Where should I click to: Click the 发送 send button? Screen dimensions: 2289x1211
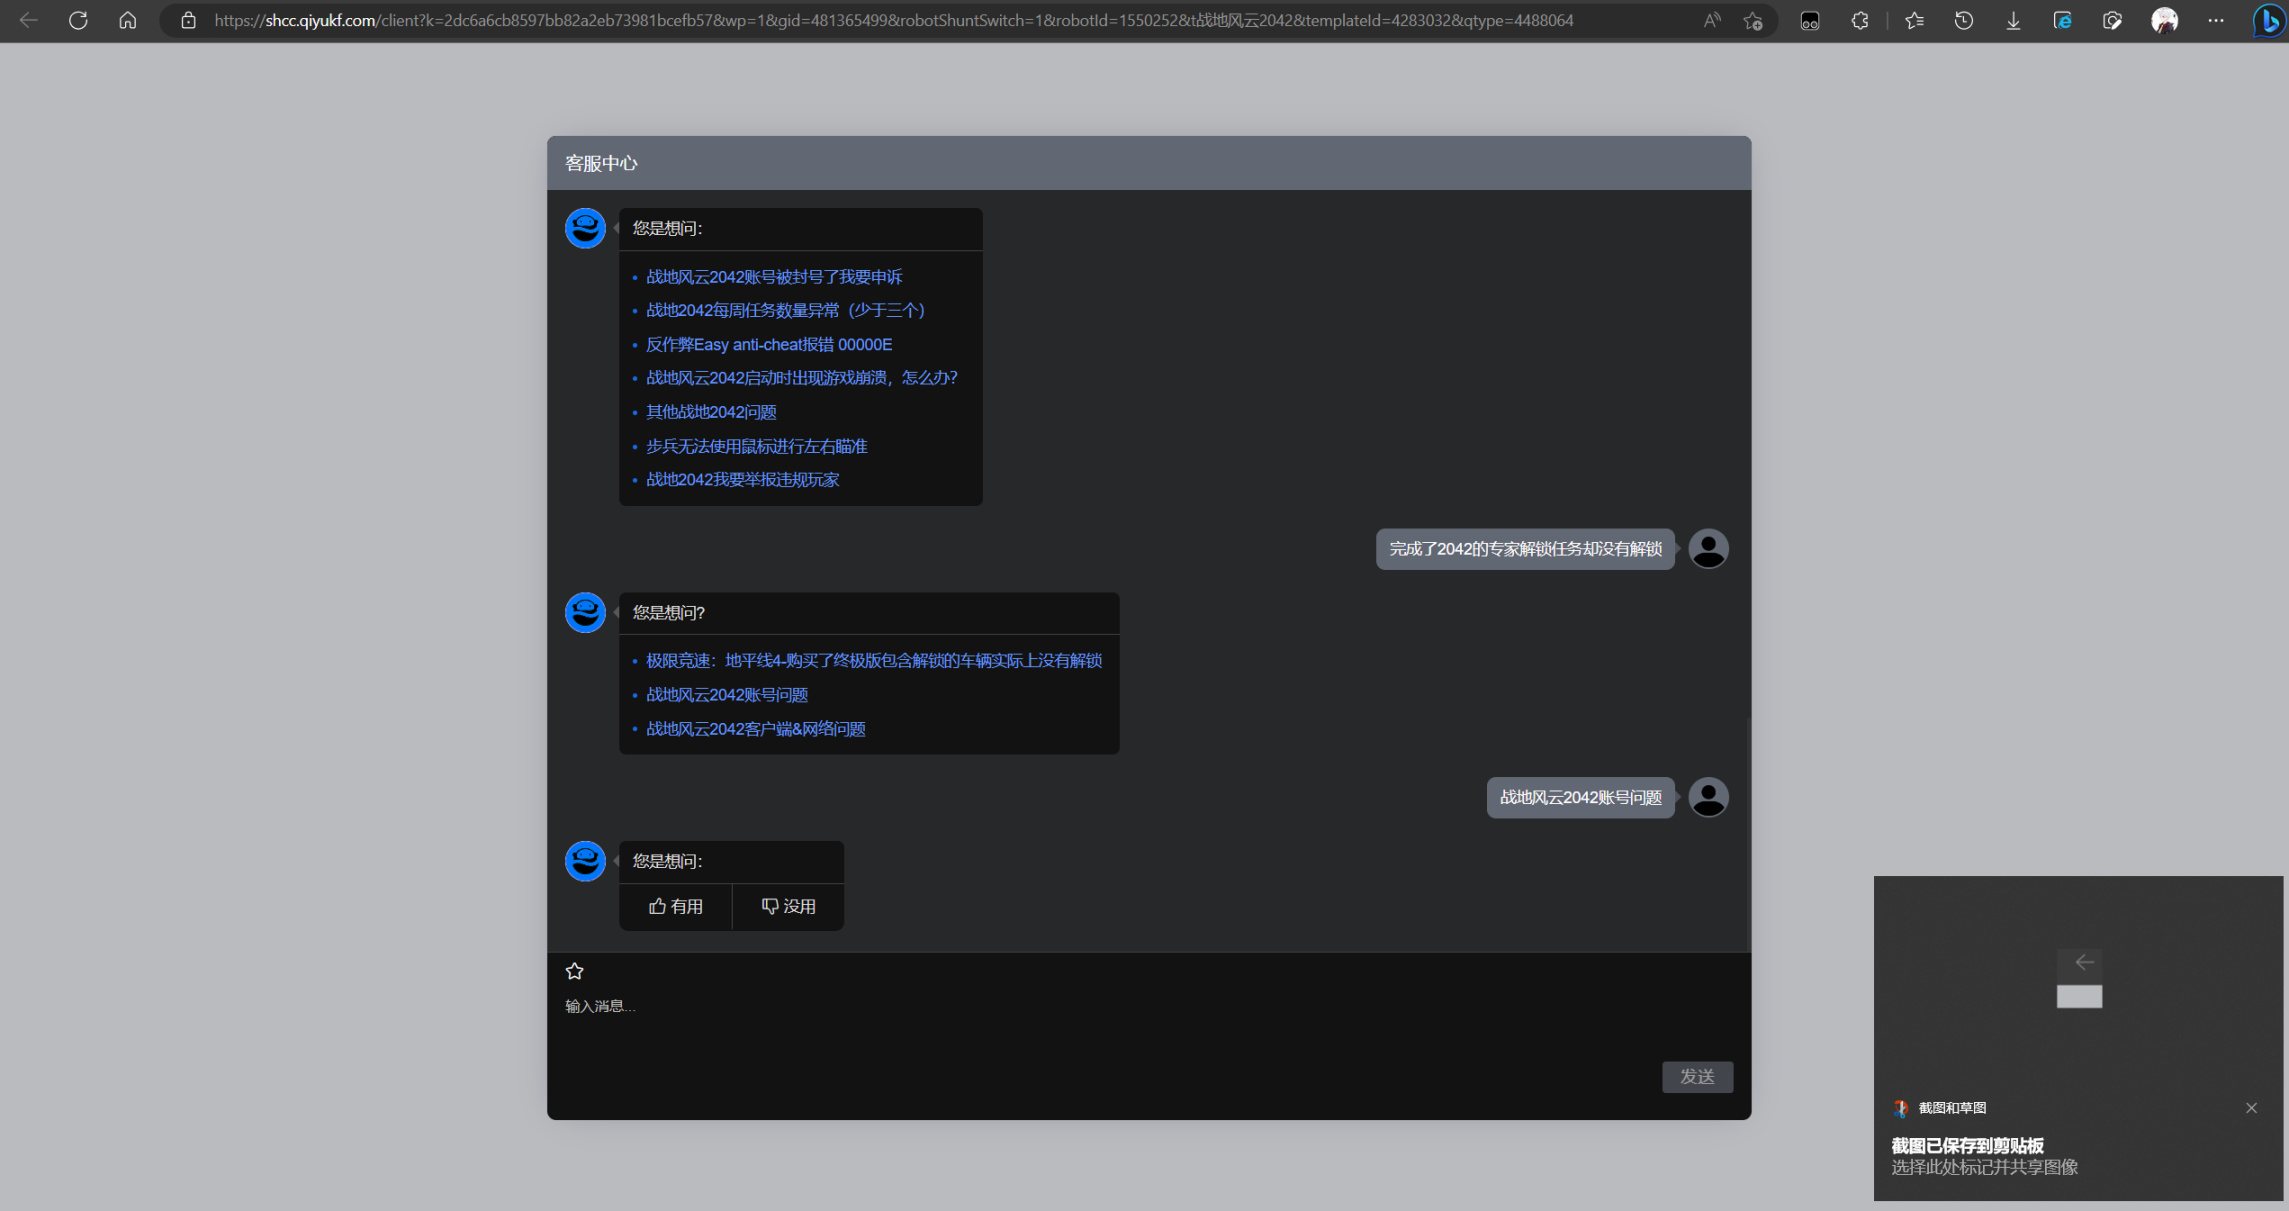point(1697,1077)
